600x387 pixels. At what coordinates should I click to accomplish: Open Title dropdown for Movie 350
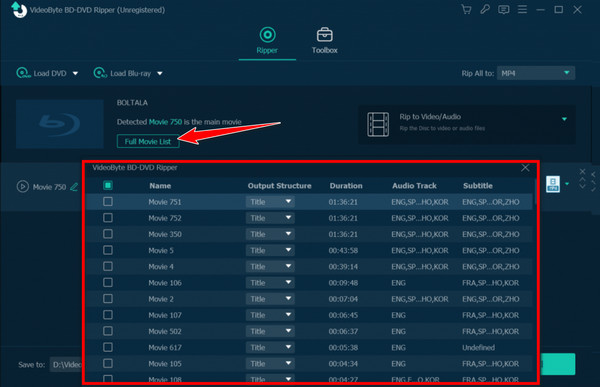[x=270, y=234]
